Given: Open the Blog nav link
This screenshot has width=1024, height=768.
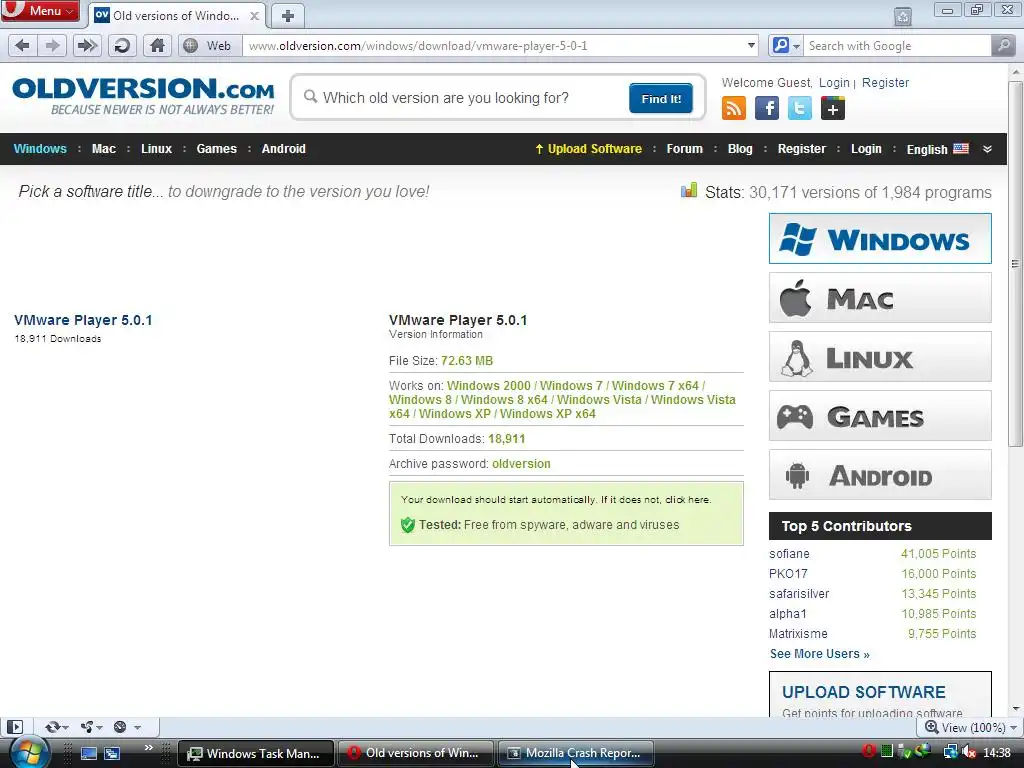Looking at the screenshot, I should click(740, 149).
